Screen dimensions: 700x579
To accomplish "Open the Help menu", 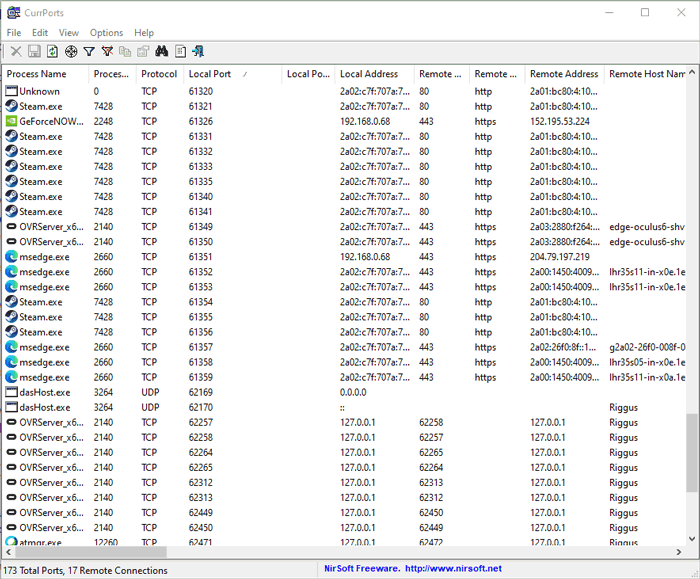I will 144,33.
